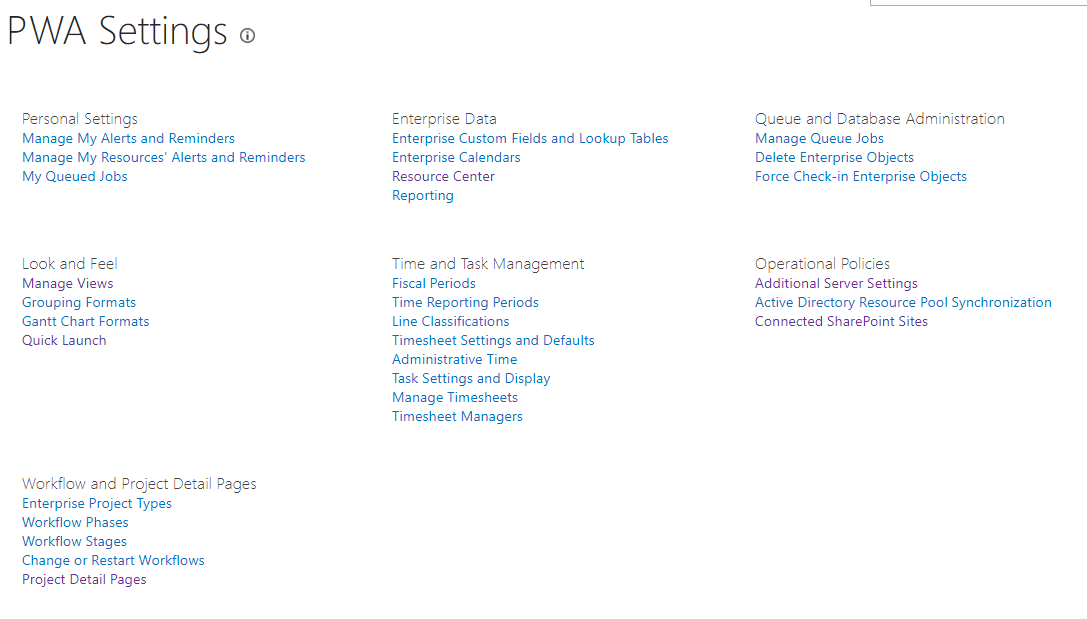Open Change or Restart Workflows

pyautogui.click(x=114, y=561)
